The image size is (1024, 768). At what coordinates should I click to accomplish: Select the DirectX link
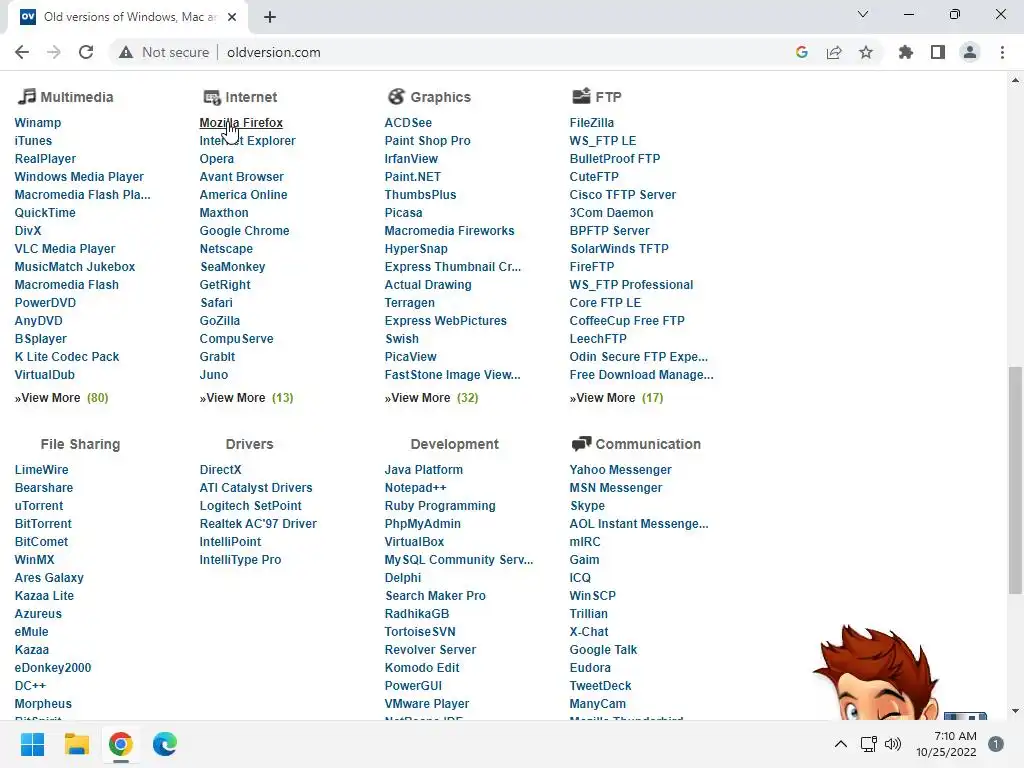pyautogui.click(x=221, y=470)
